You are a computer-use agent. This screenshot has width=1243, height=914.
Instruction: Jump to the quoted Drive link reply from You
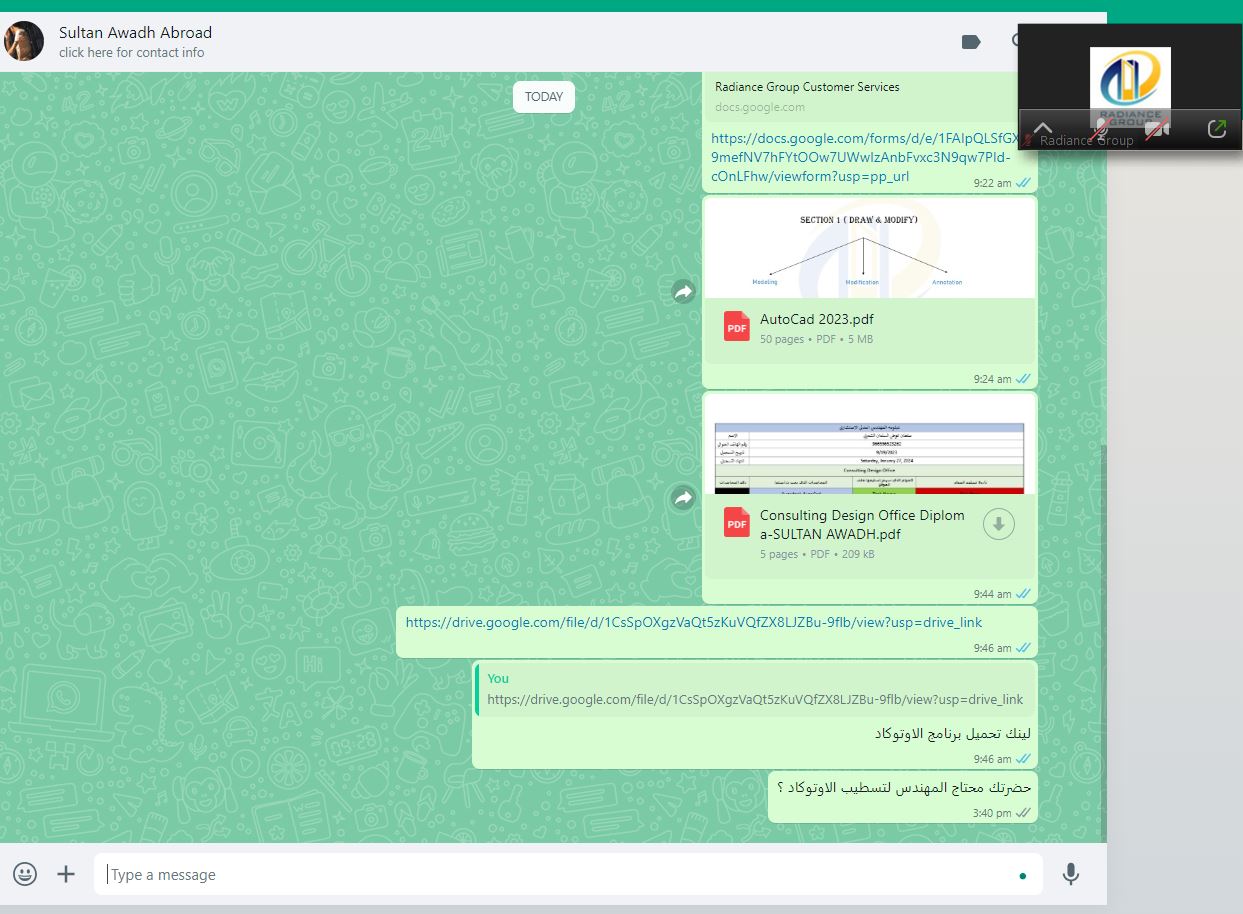pos(755,689)
